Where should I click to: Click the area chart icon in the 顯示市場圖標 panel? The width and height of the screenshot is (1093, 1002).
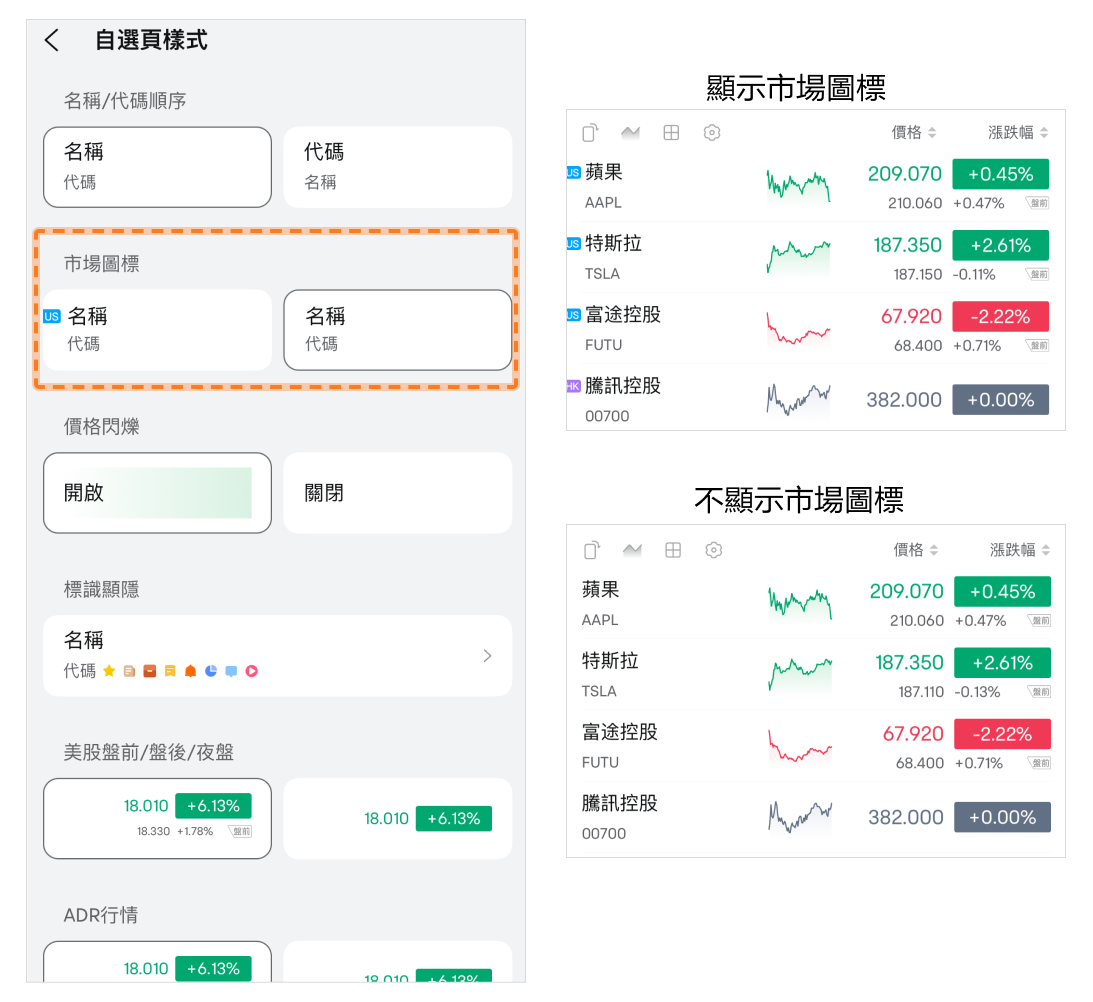(630, 133)
